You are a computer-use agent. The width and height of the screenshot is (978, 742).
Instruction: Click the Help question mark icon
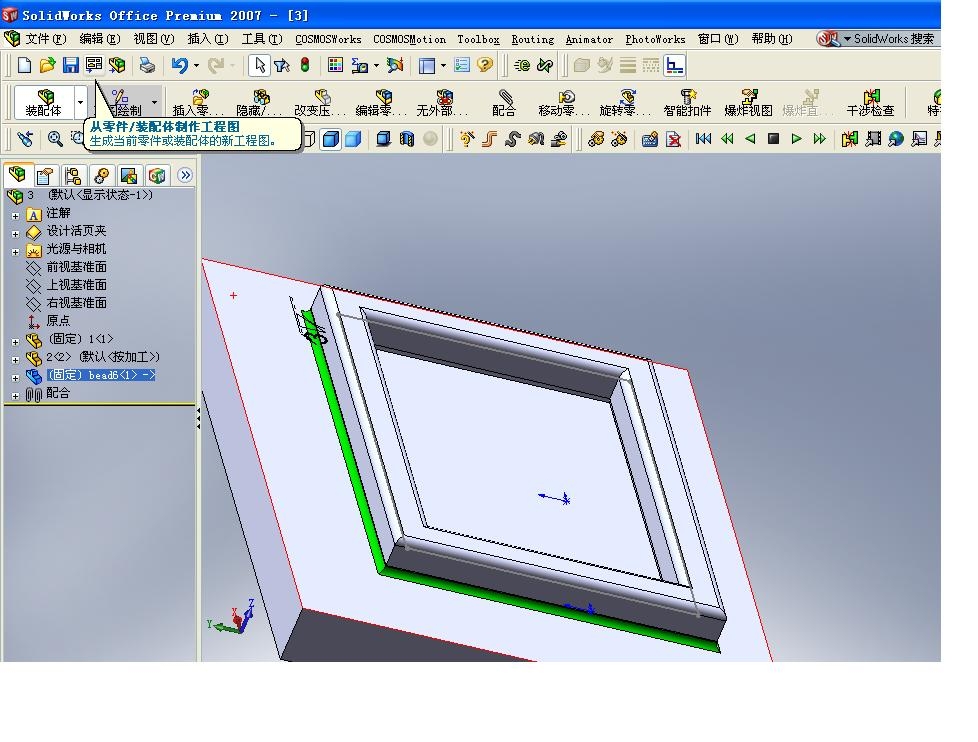click(485, 65)
